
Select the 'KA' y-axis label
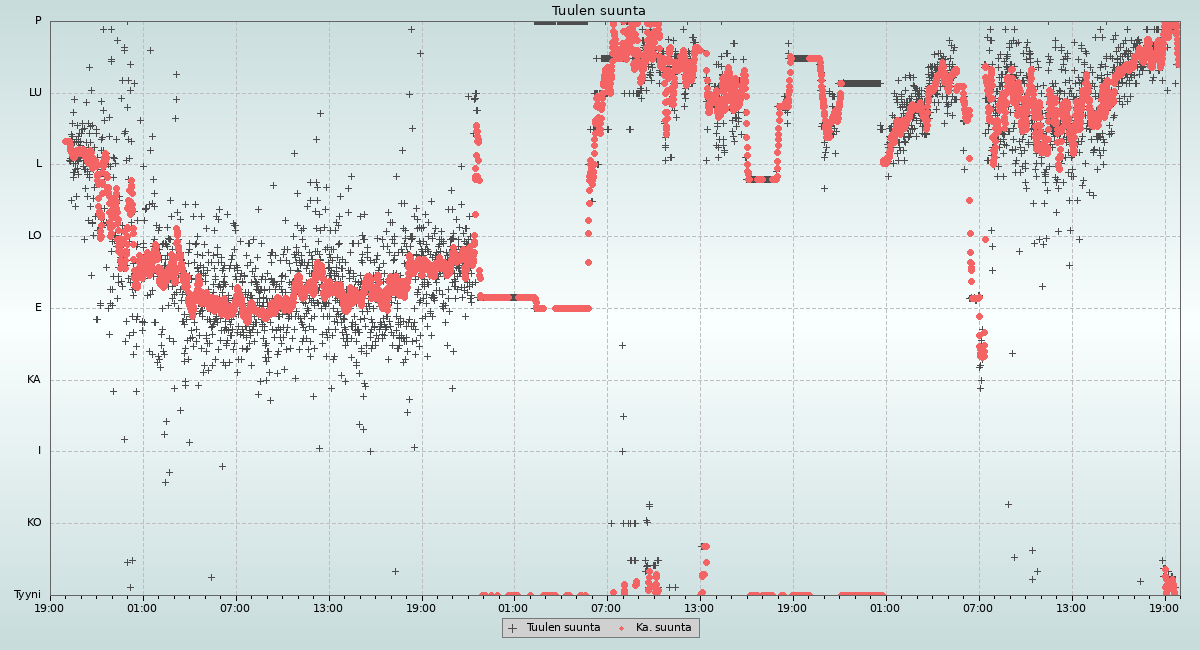pyautogui.click(x=34, y=380)
